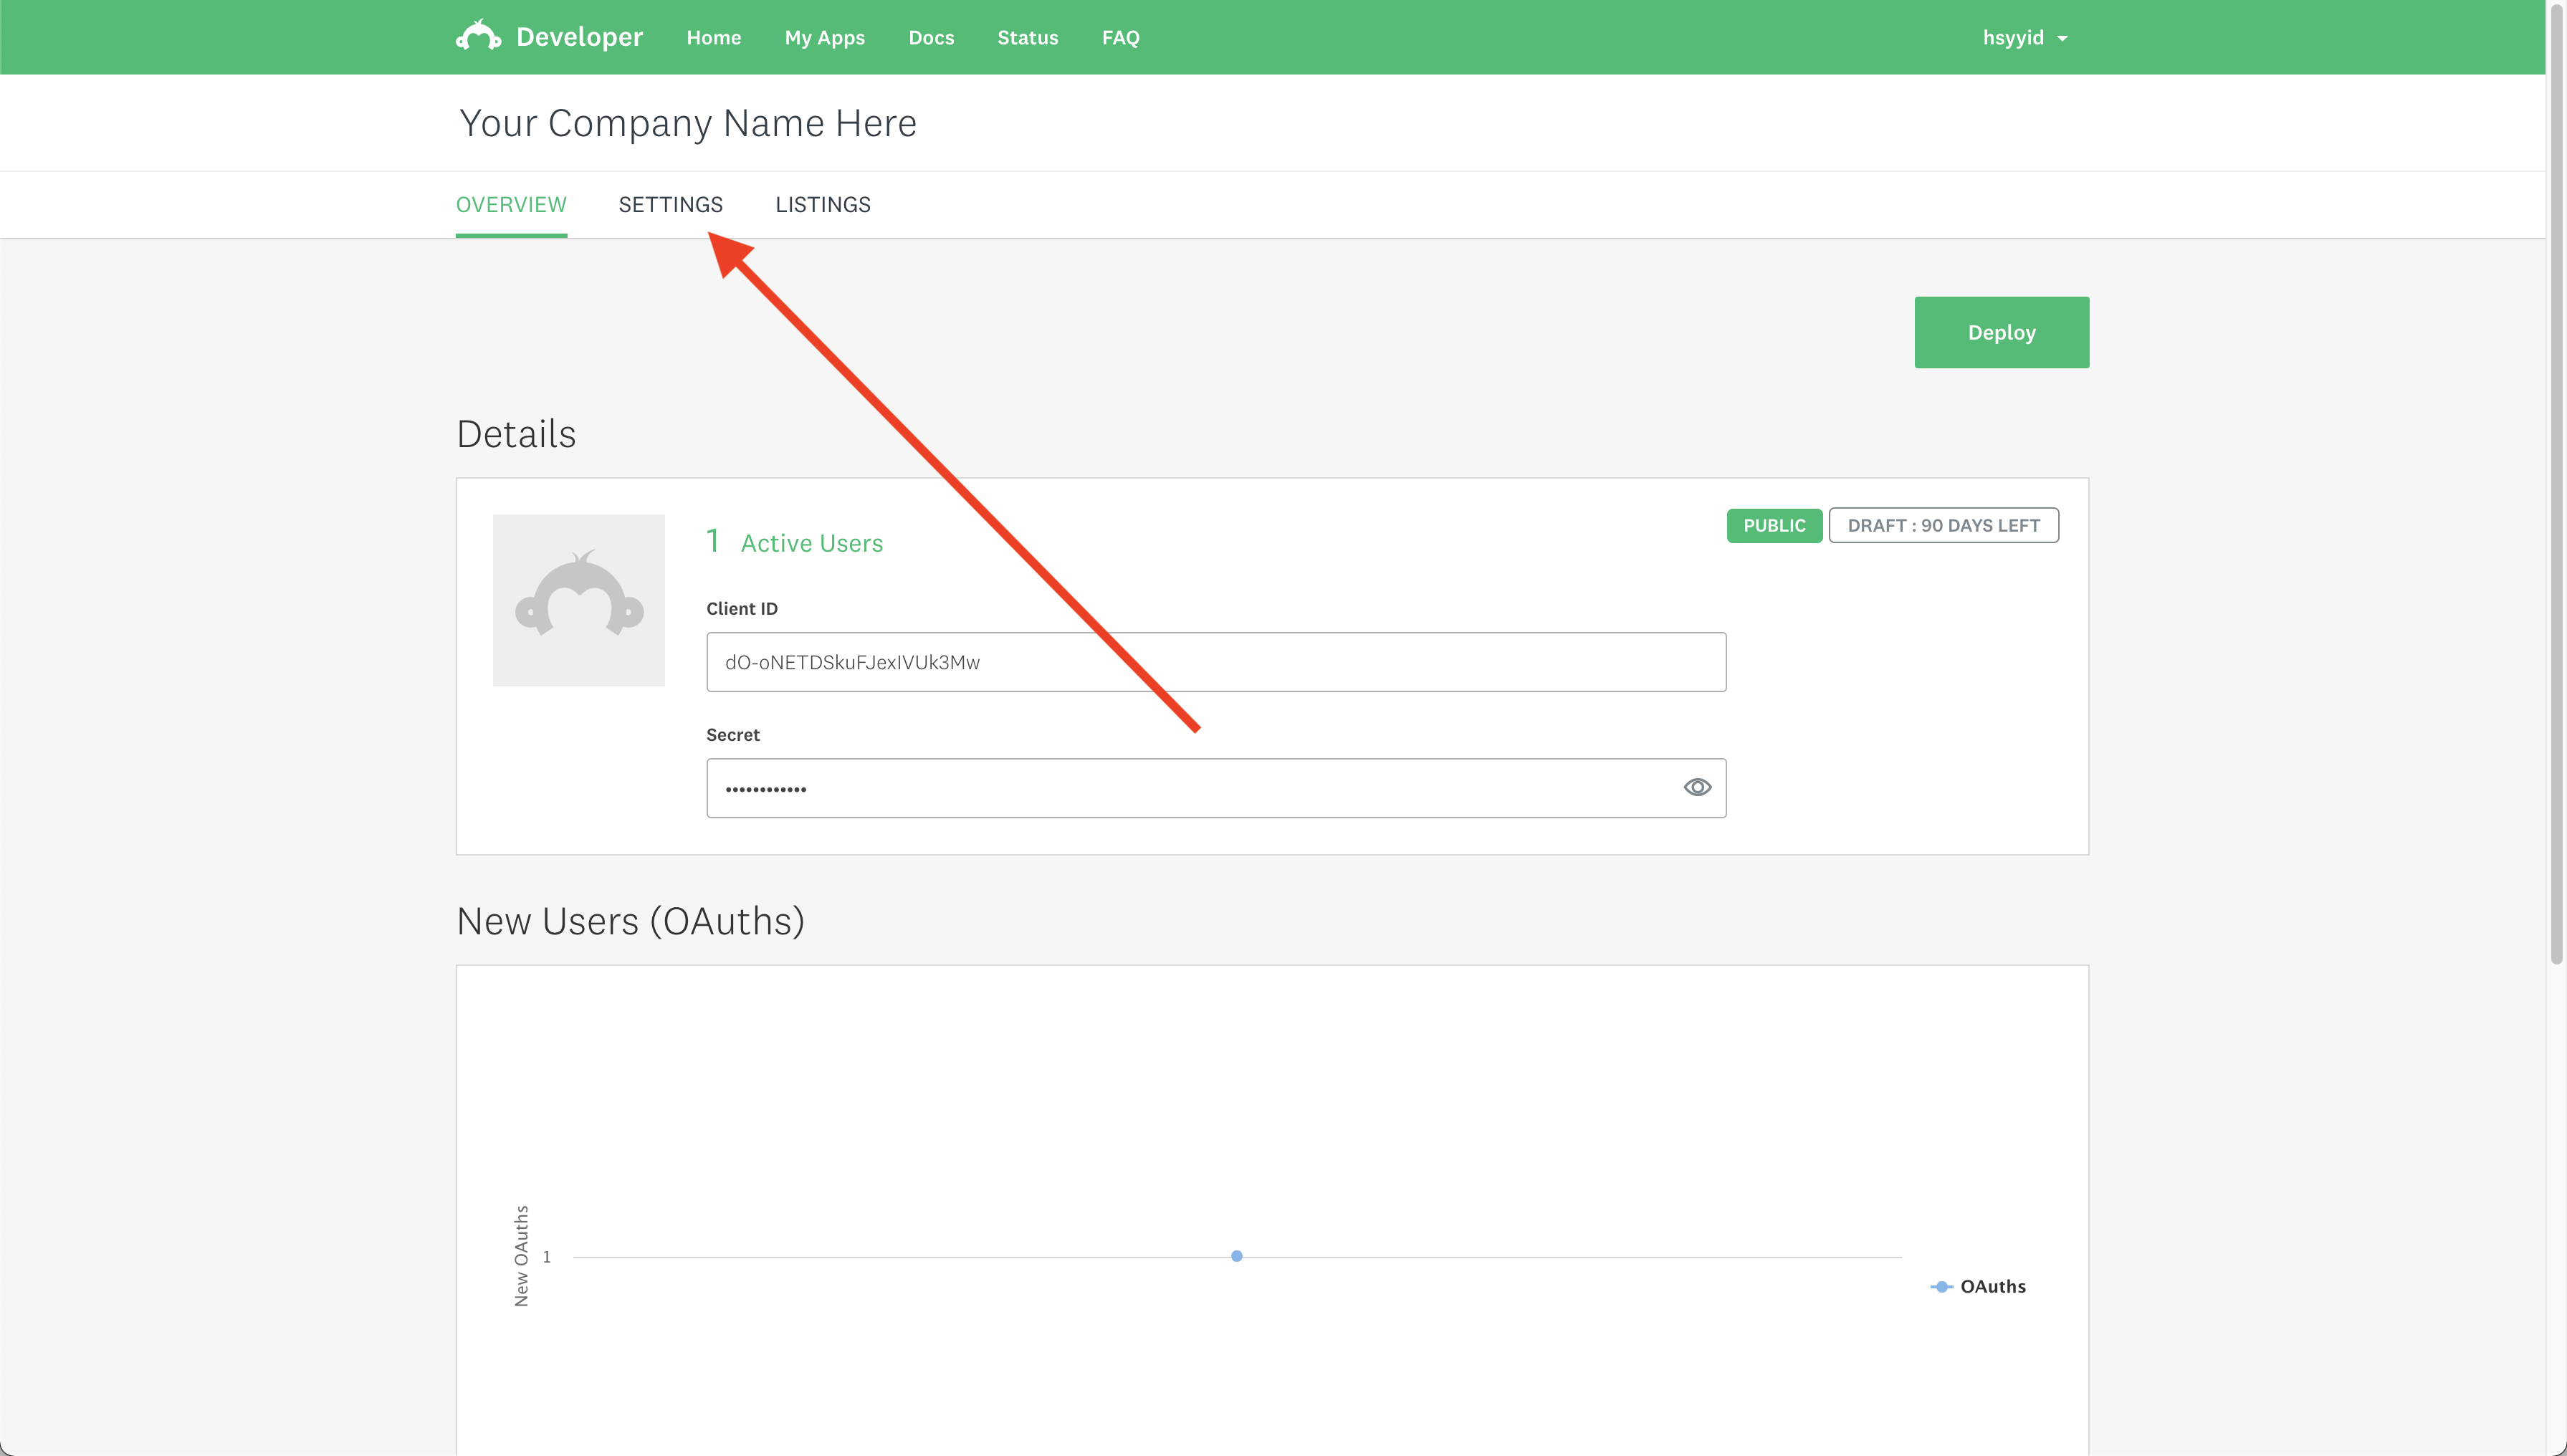This screenshot has width=2567, height=1456.
Task: Select the OVERVIEW tab
Action: (x=511, y=205)
